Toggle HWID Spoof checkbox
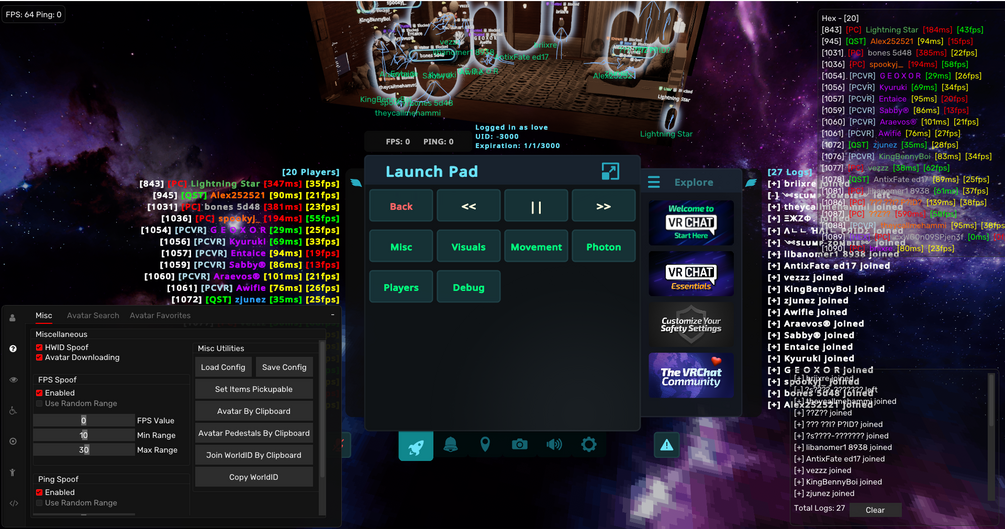1005x529 pixels. coord(39,347)
